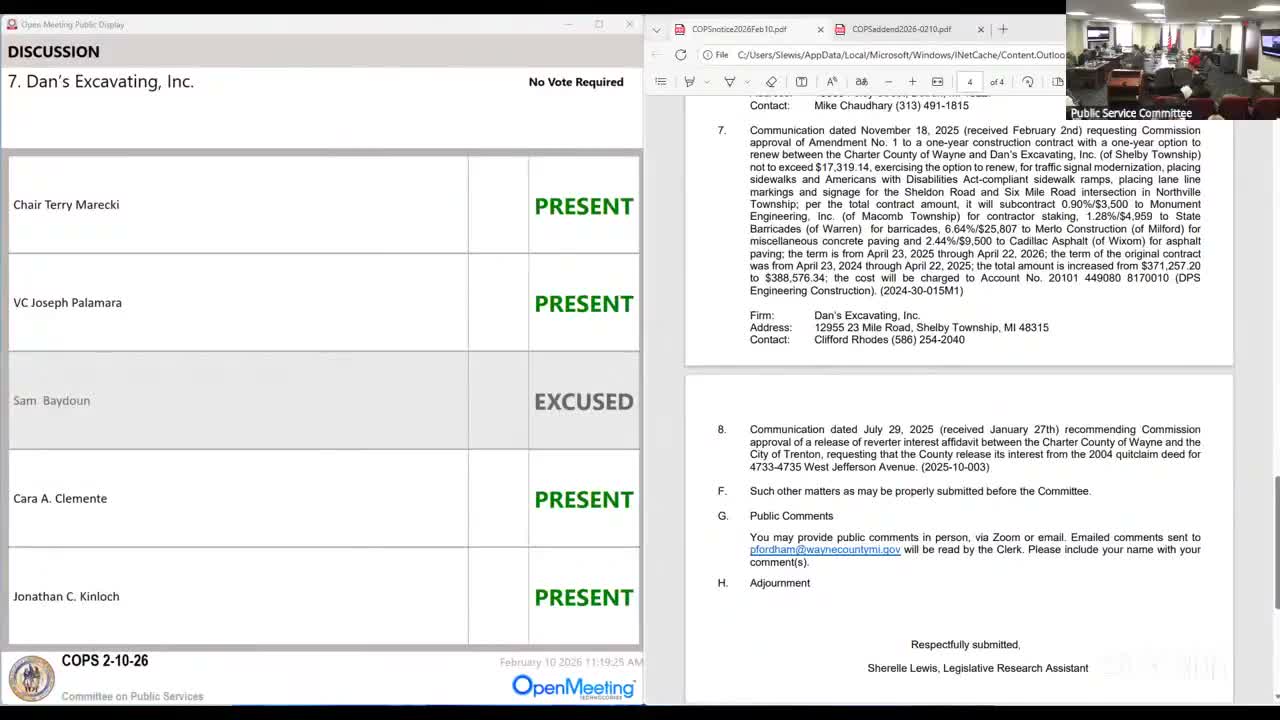Click the page view icon after rotate
1280x720 pixels.
(1057, 82)
